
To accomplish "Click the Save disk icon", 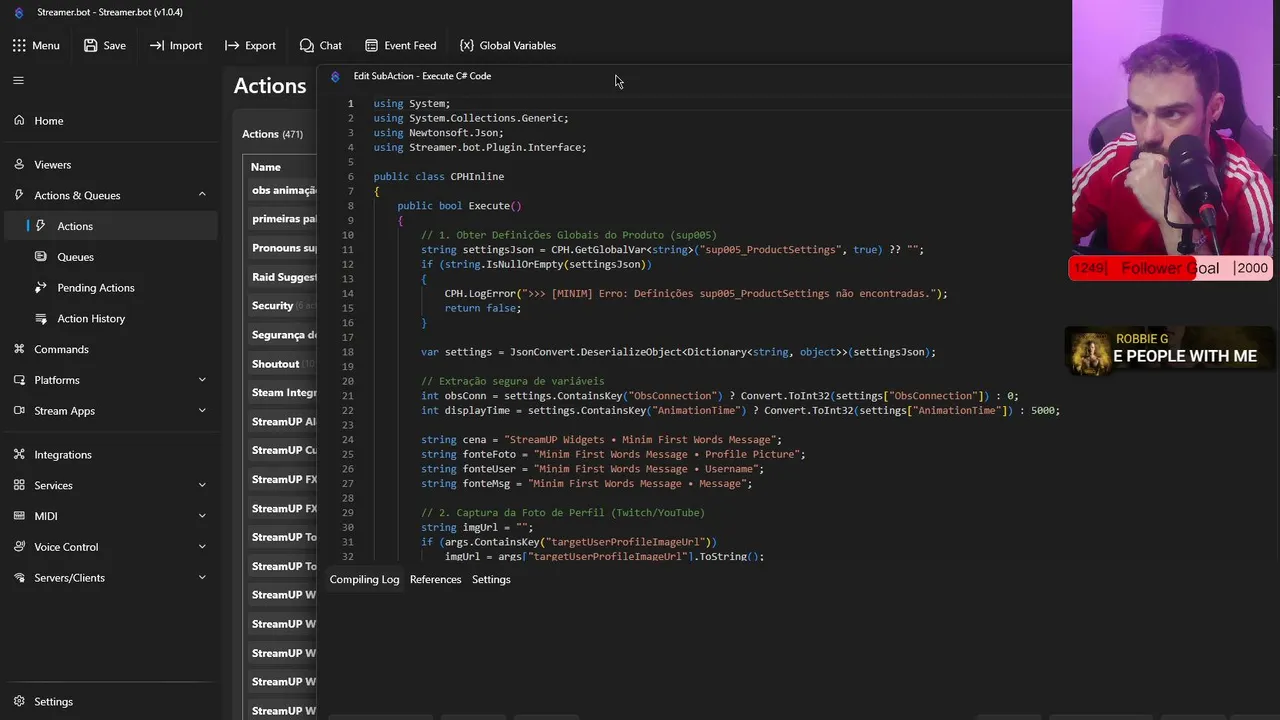I will click(91, 45).
